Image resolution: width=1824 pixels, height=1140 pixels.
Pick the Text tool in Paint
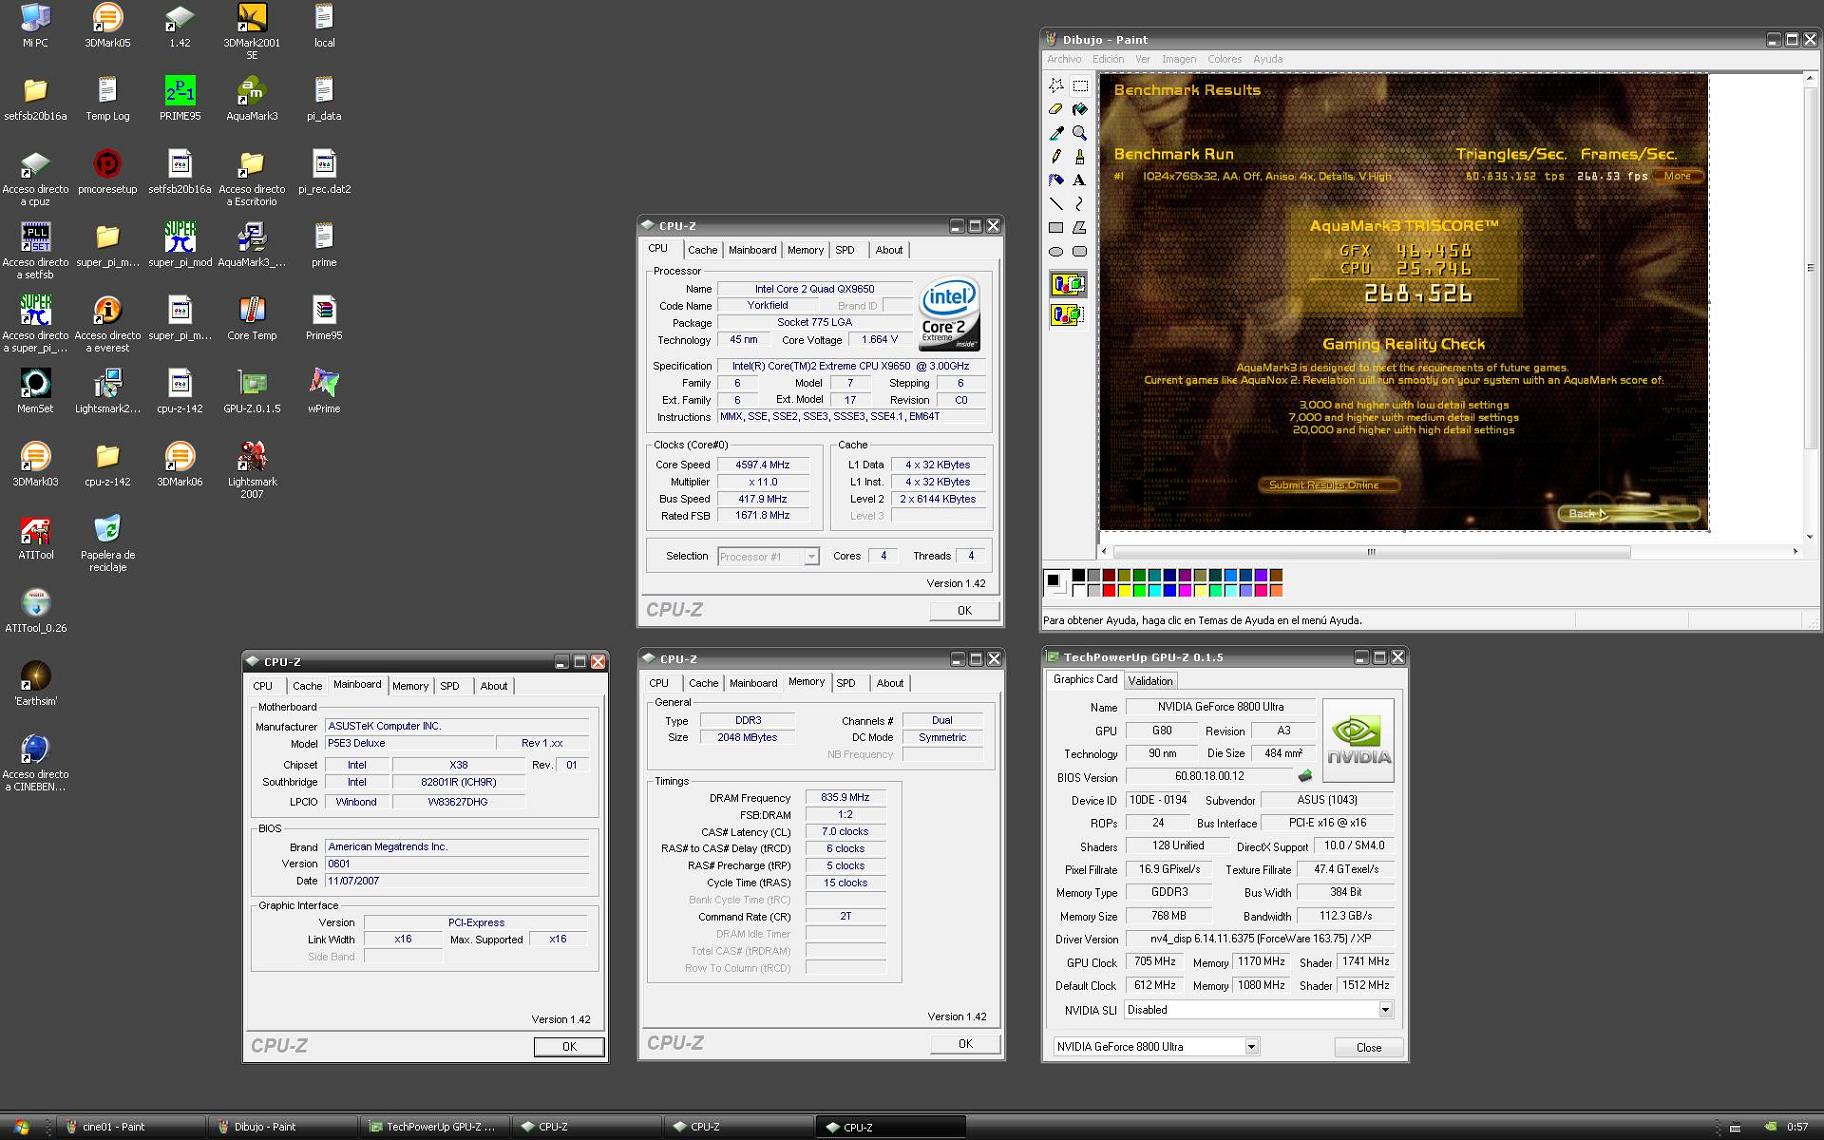1080,181
